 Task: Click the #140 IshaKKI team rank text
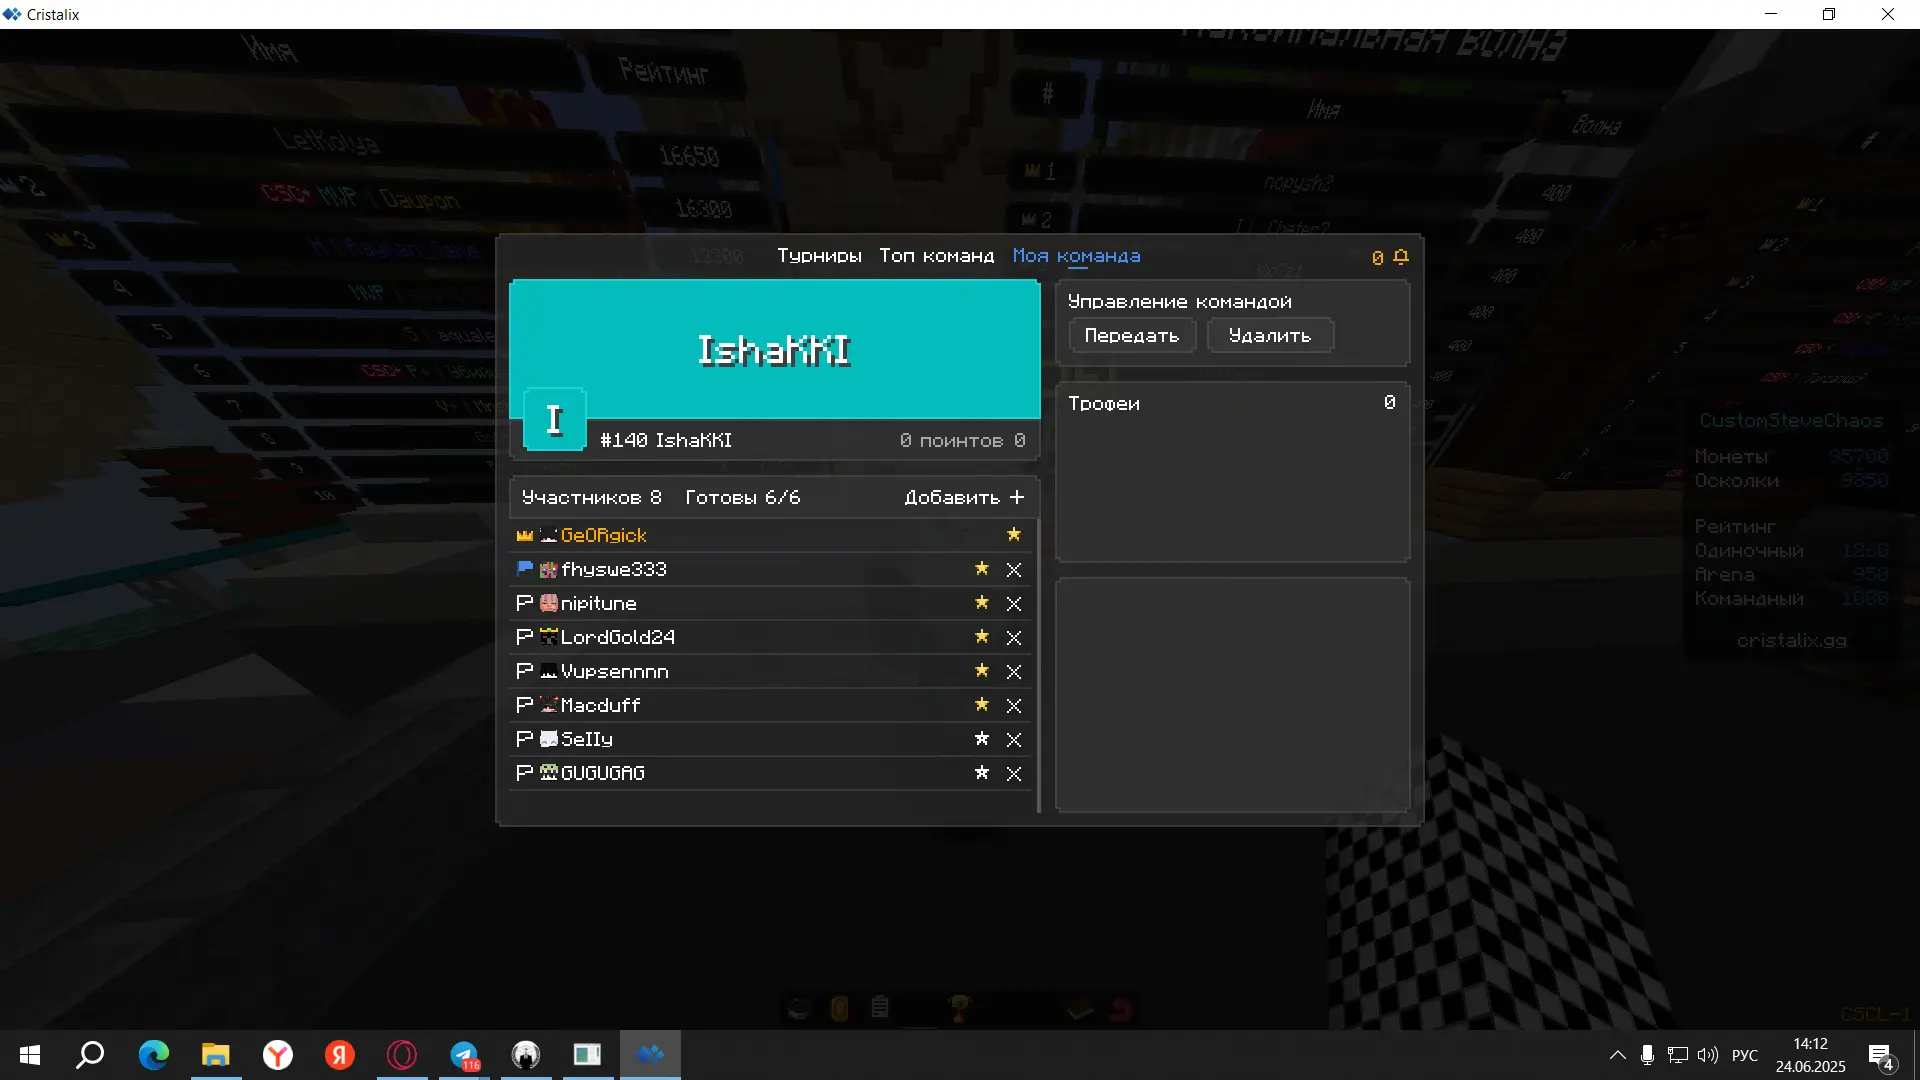point(666,441)
